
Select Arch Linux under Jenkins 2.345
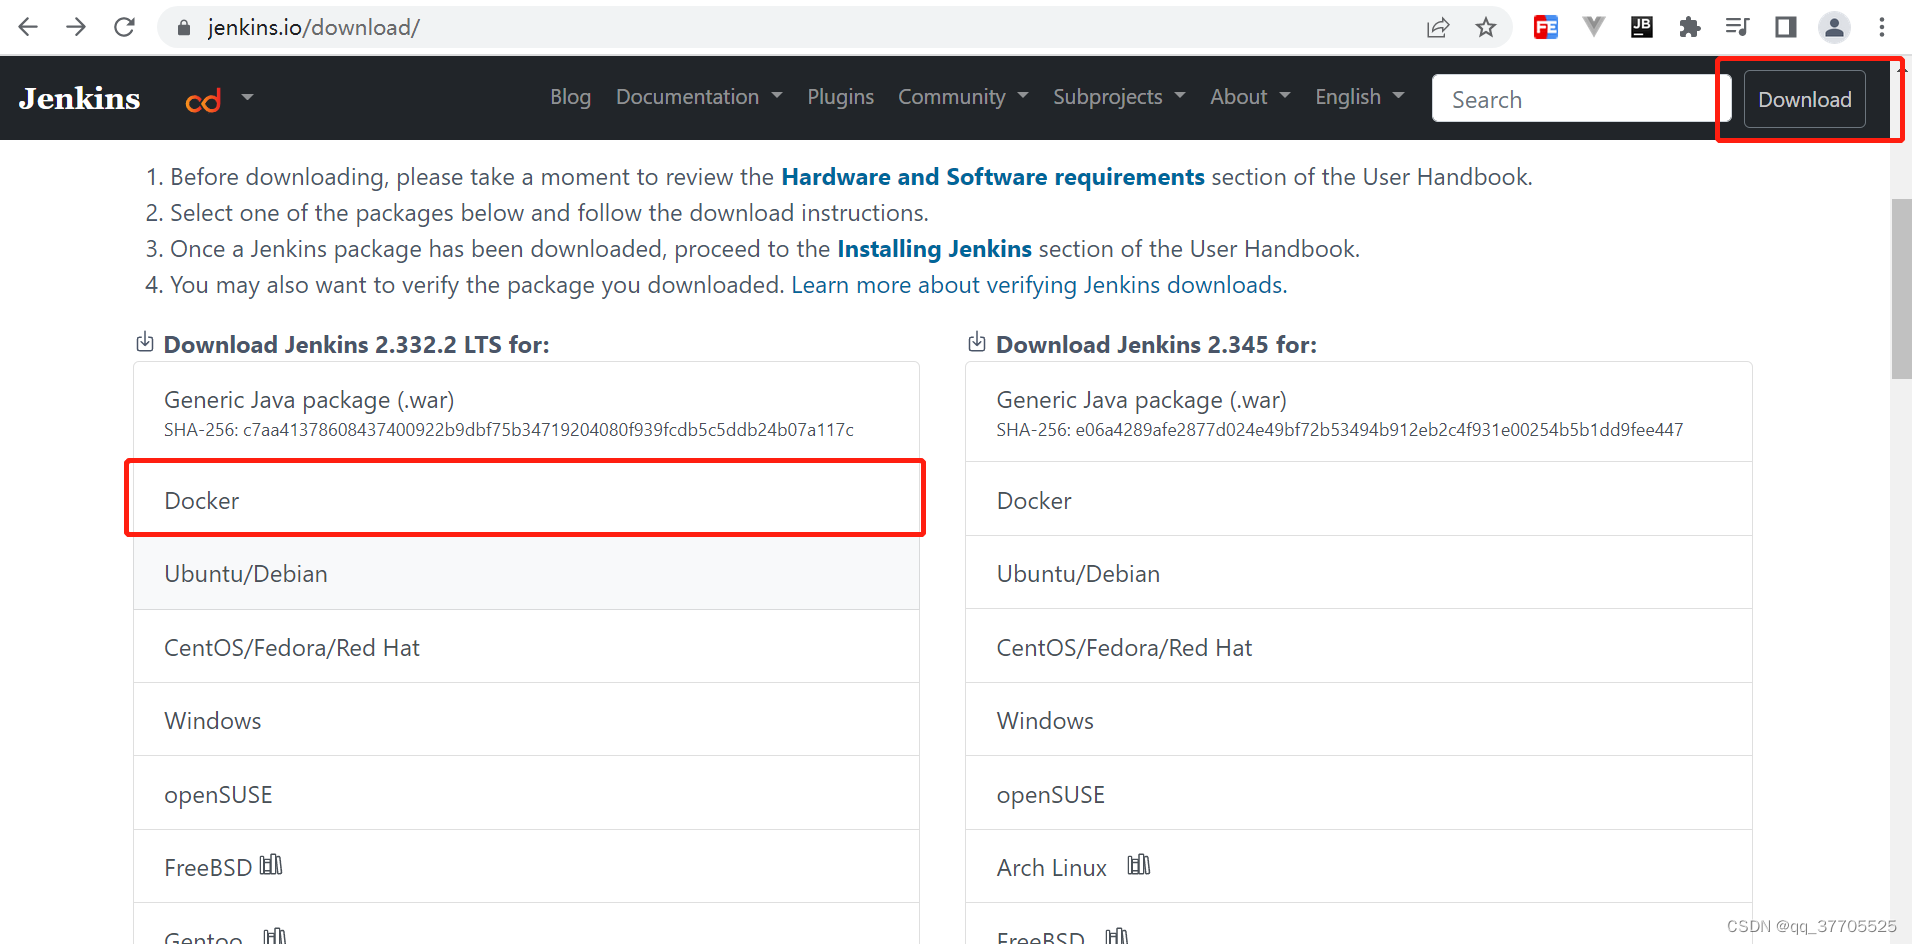pyautogui.click(x=1358, y=867)
